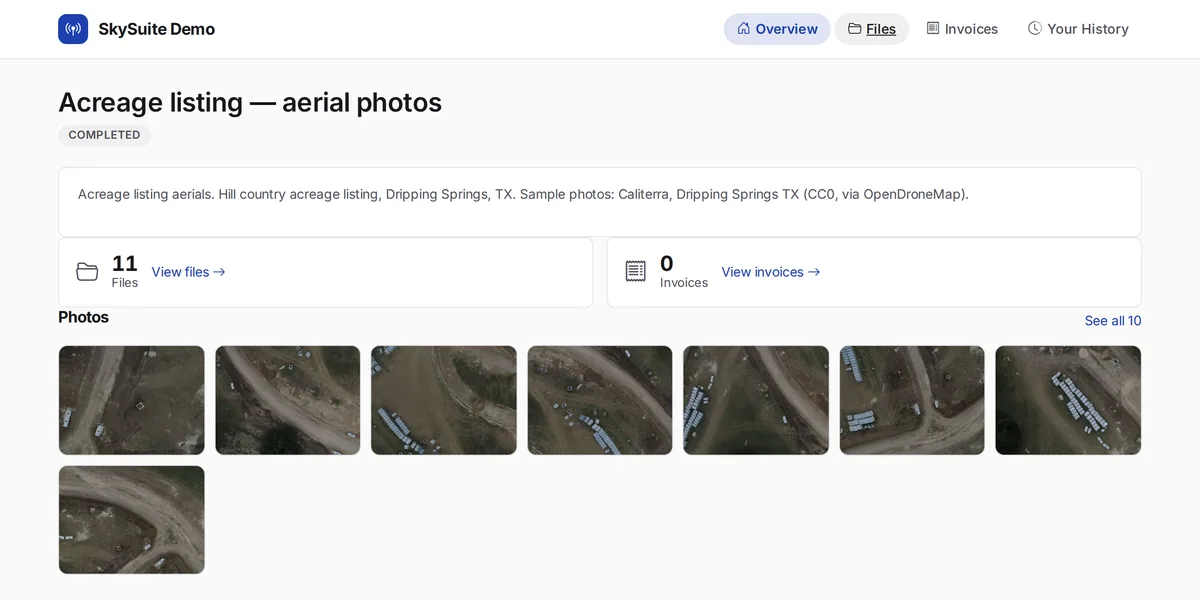The image size is (1200, 600).
Task: Go to the Invoices tab
Action: tap(962, 29)
